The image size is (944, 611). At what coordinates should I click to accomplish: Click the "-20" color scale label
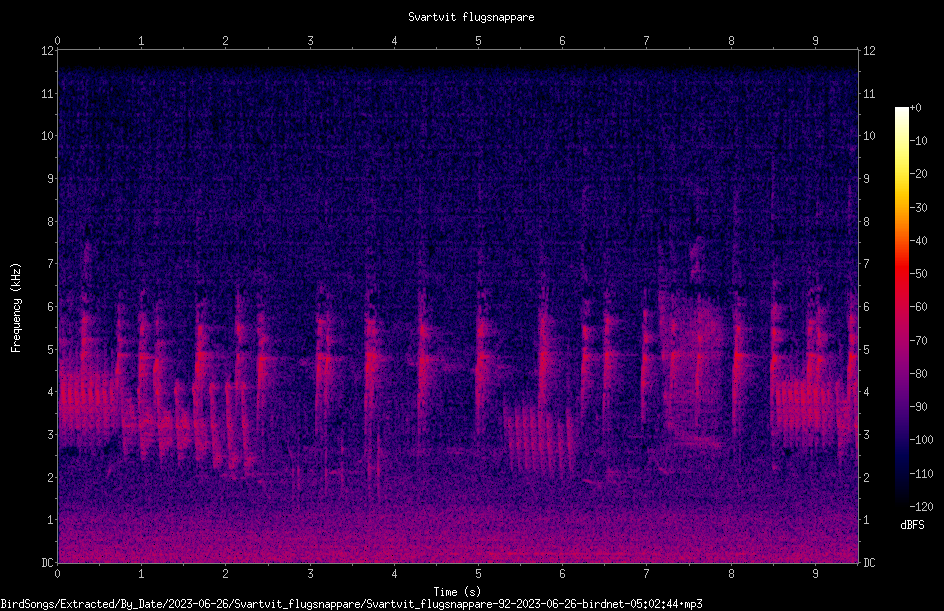918,174
